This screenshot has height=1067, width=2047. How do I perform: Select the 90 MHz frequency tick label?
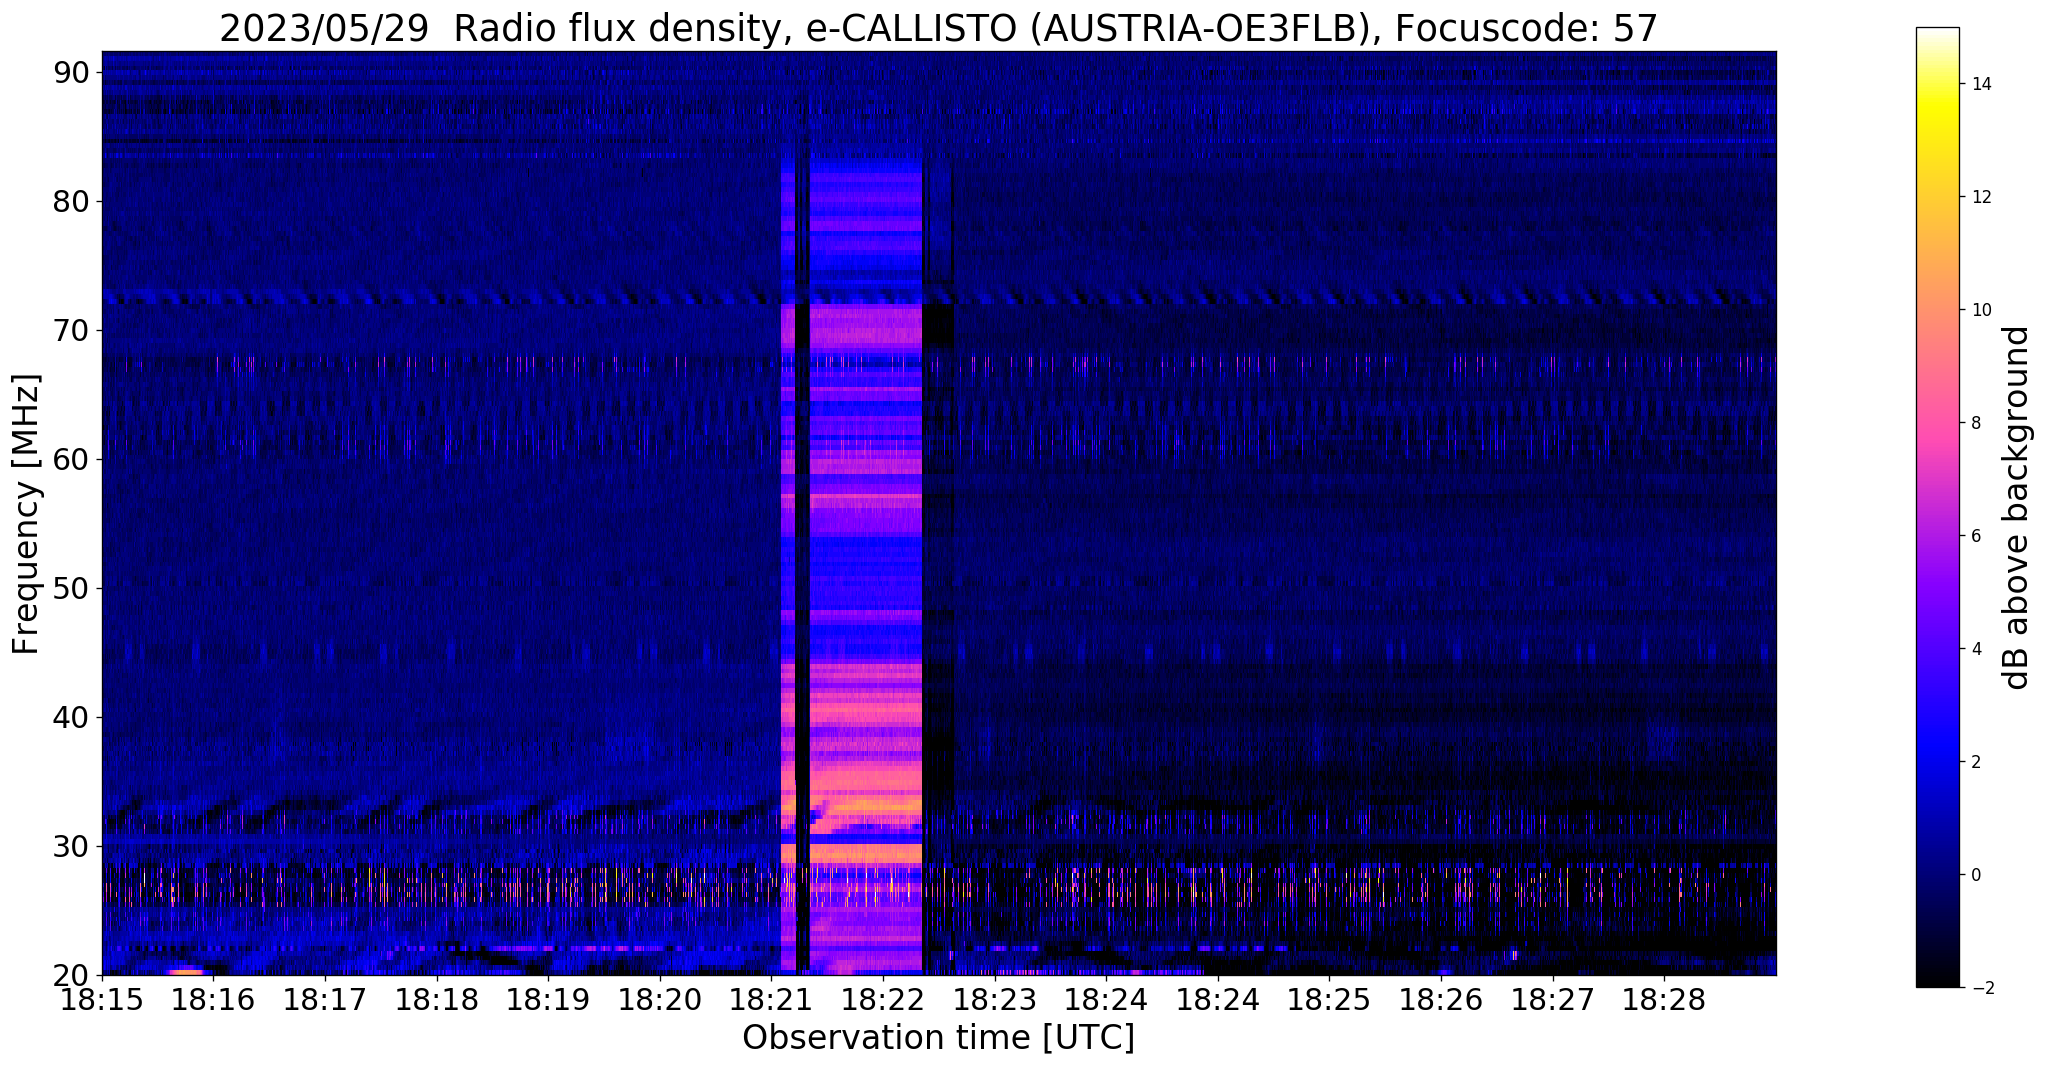74,72
